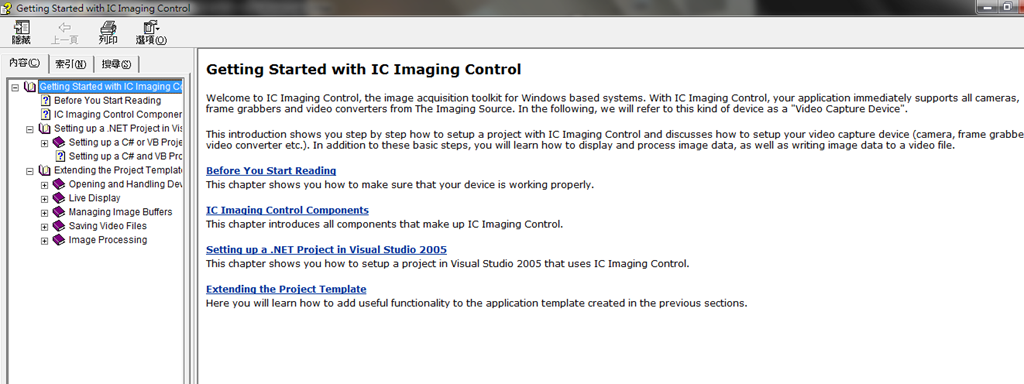Click the question-mark page icon for Before You Start Reading

(x=46, y=101)
